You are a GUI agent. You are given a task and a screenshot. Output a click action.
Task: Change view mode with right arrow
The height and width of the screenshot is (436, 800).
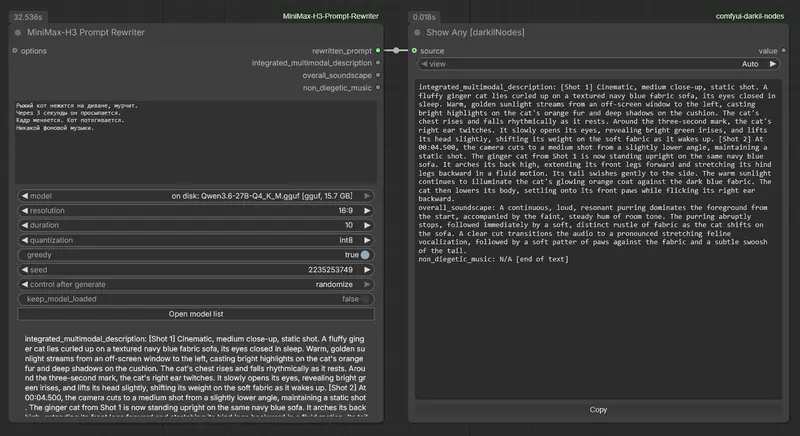[772, 64]
